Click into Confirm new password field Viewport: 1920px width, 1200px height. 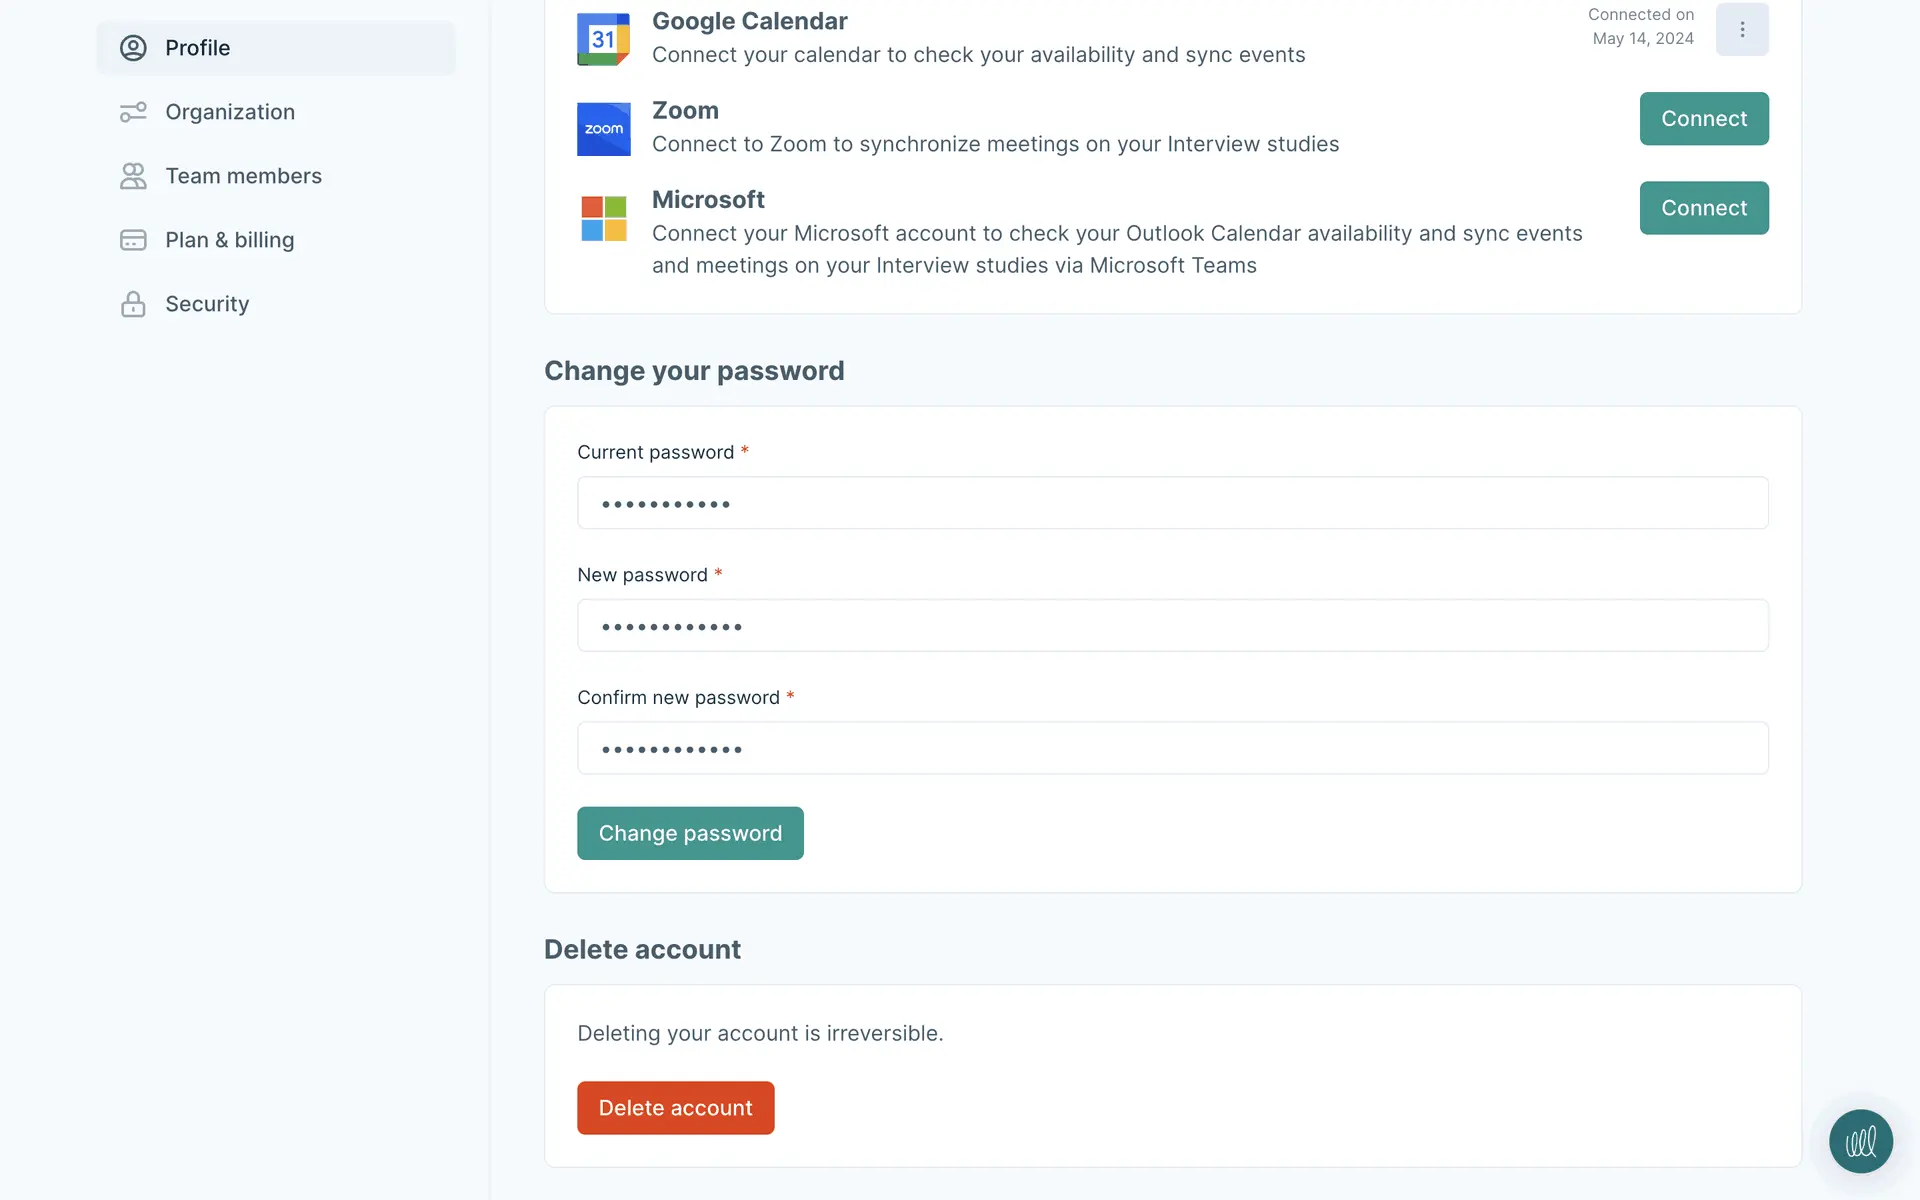point(1172,748)
